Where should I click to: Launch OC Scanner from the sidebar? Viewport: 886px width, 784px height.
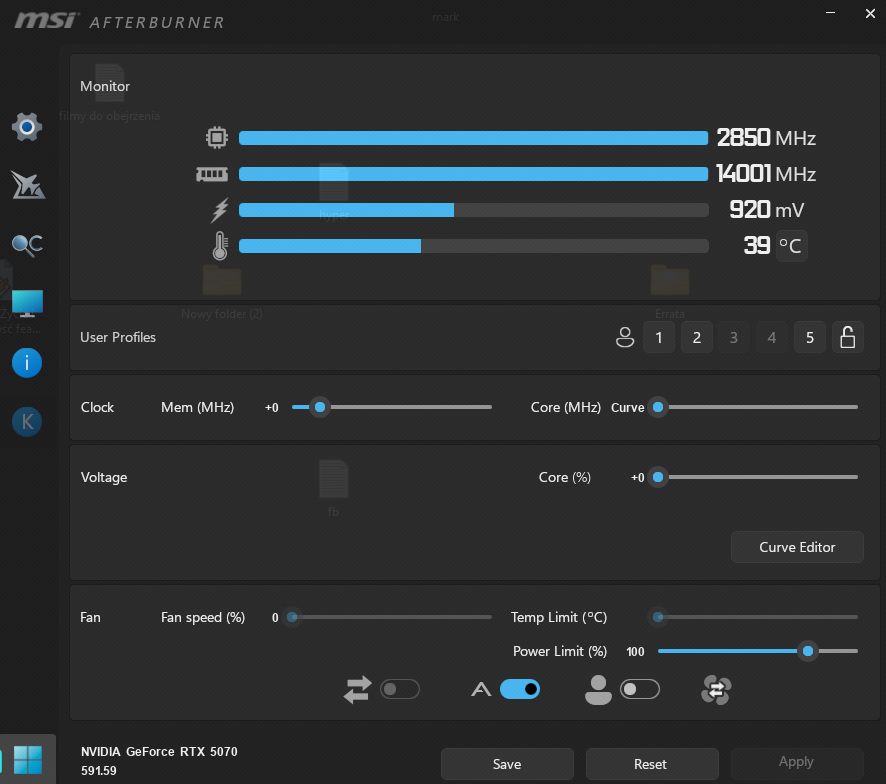coord(27,244)
